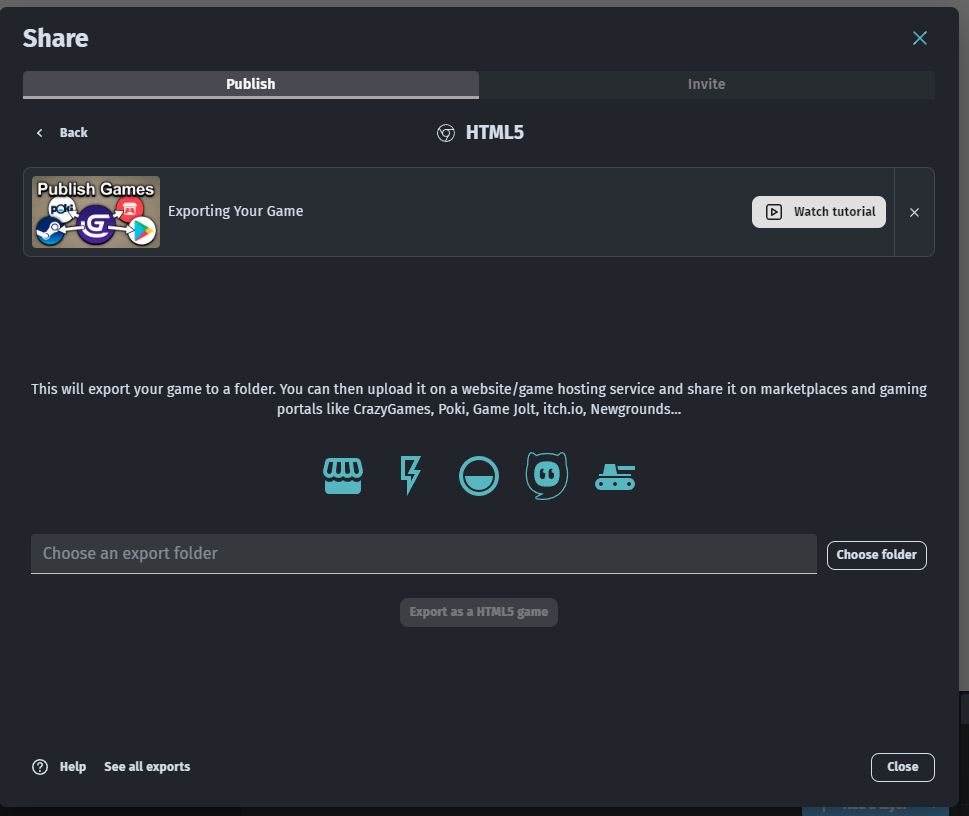Click the play icon in Watch tutorial
969x816 pixels.
coord(774,212)
